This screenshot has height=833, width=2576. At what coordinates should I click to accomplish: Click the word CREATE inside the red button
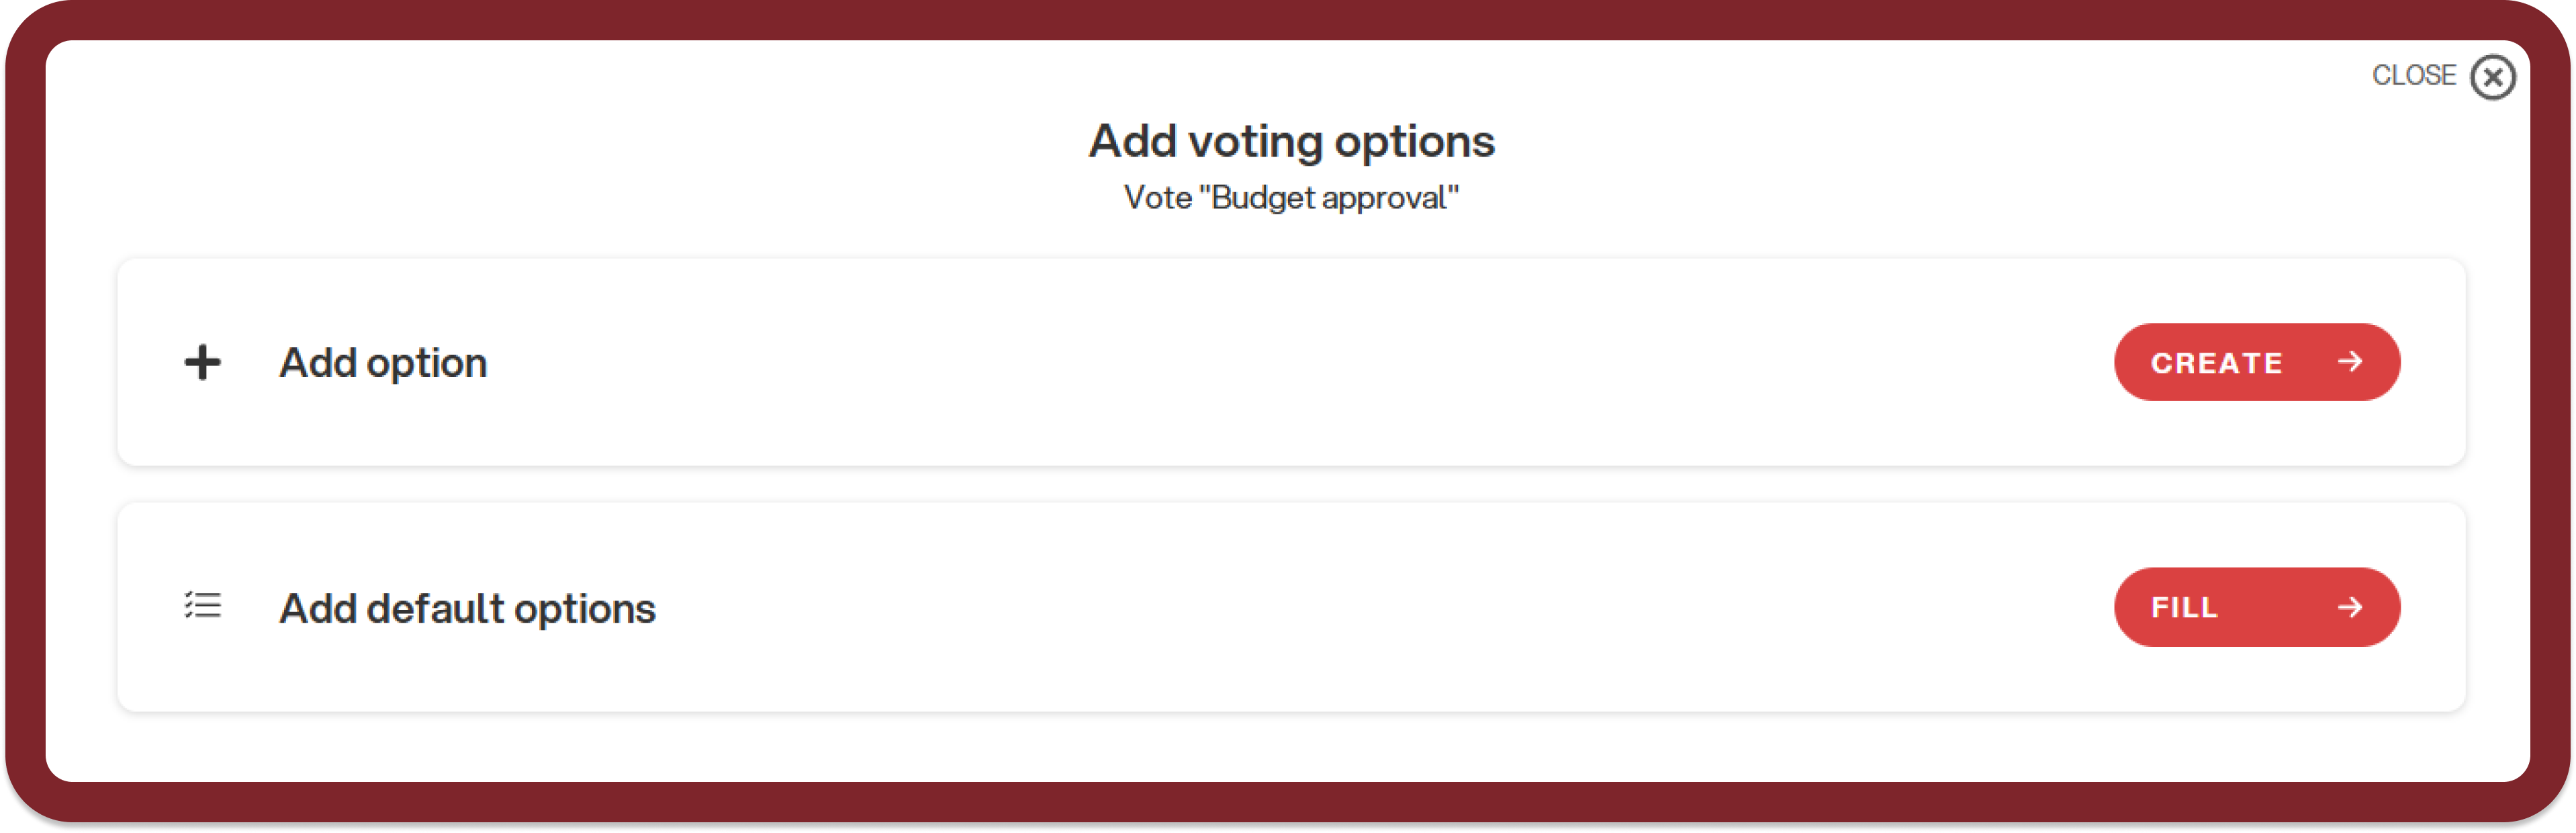2216,362
